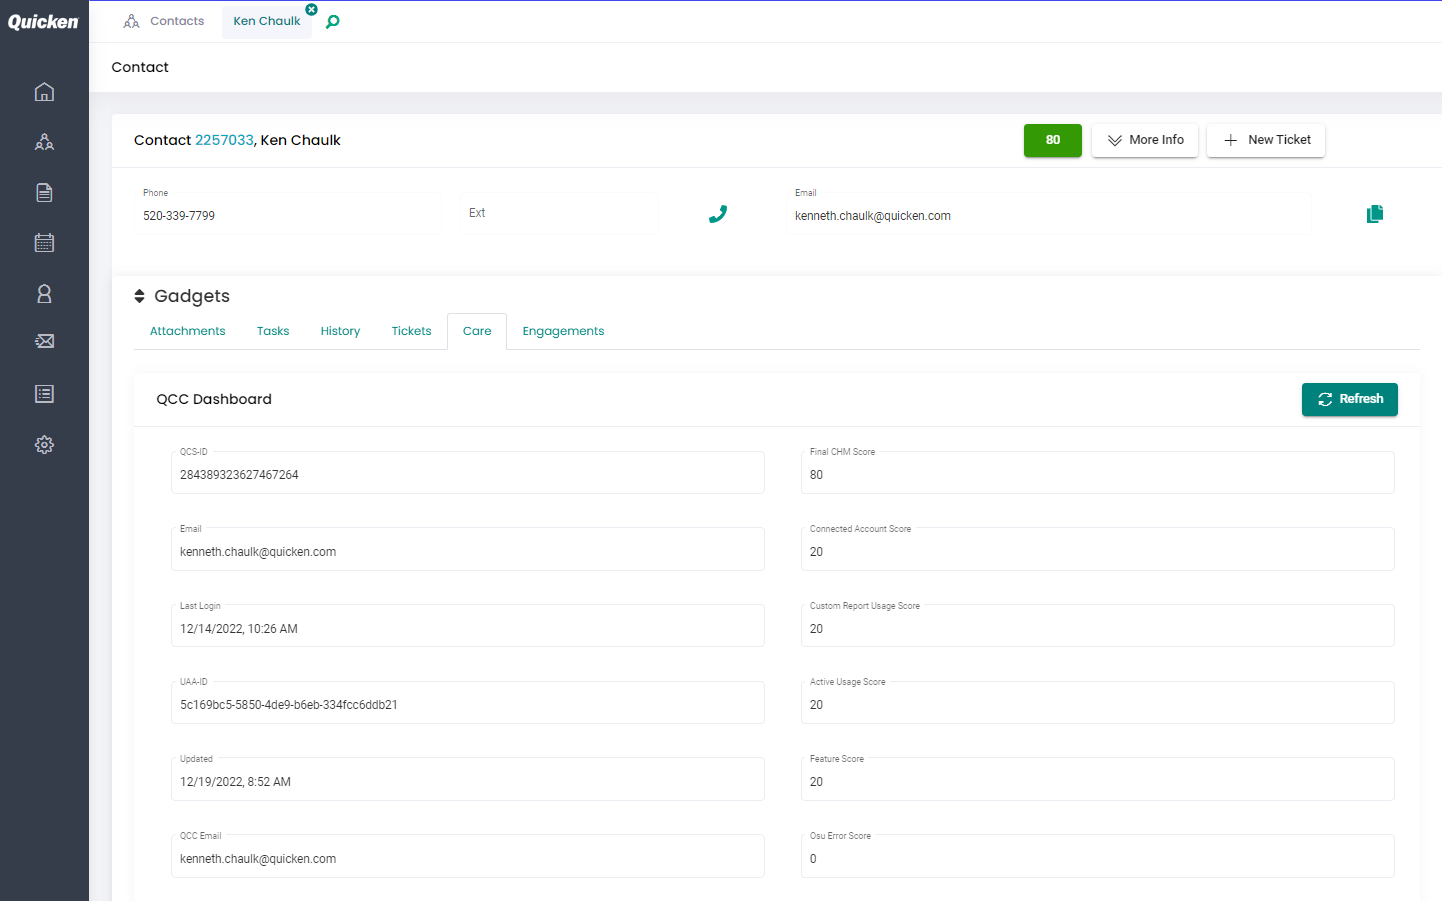Click the user profile sidebar icon
The image size is (1442, 901).
[x=44, y=294]
